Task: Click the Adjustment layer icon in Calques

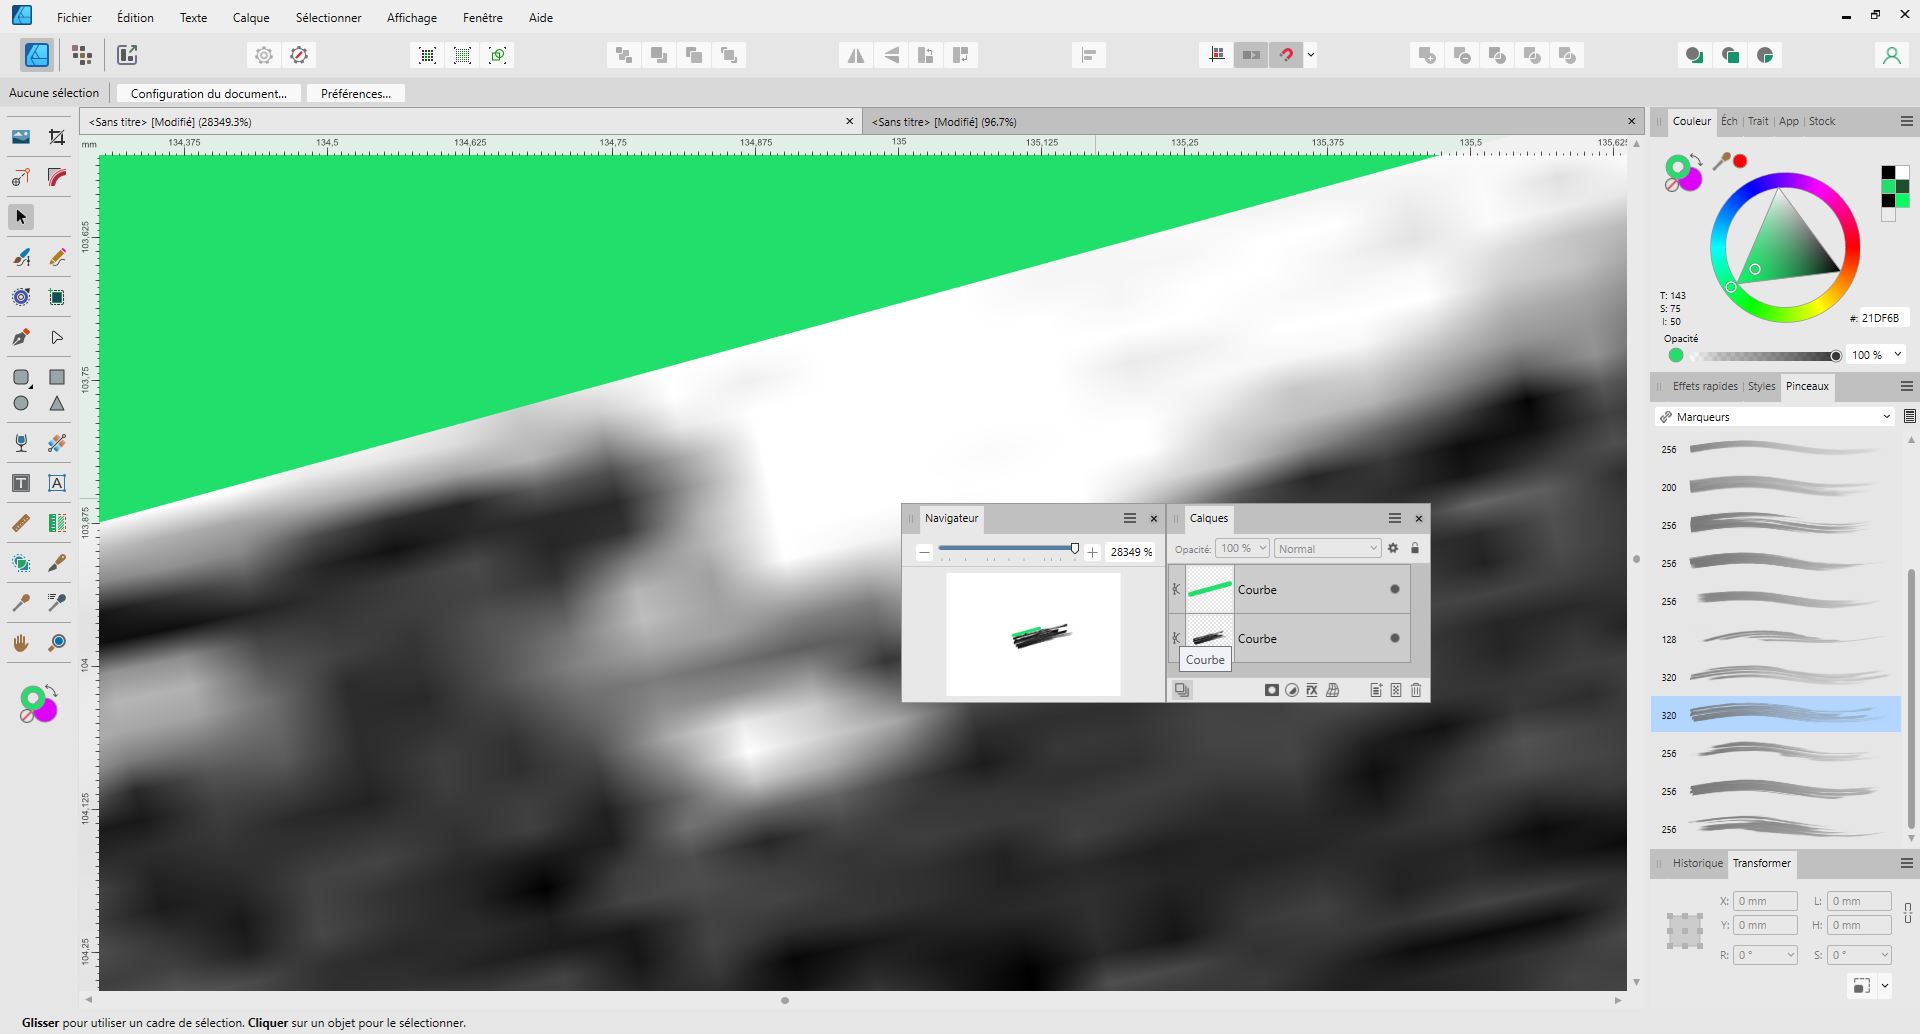Action: click(x=1292, y=690)
